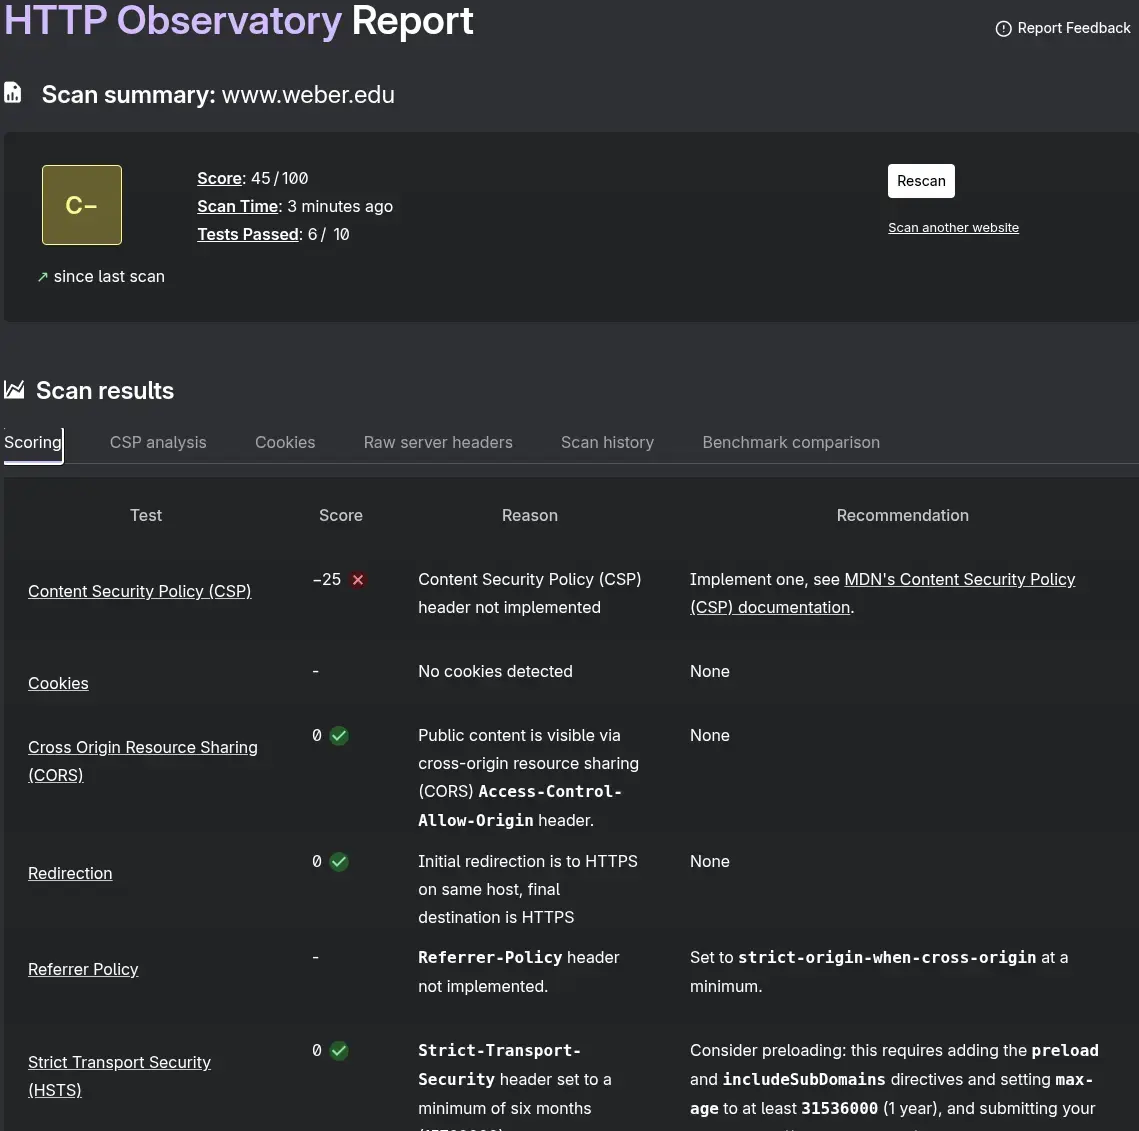
Task: Switch to the Benchmark comparison tab
Action: pyautogui.click(x=791, y=442)
